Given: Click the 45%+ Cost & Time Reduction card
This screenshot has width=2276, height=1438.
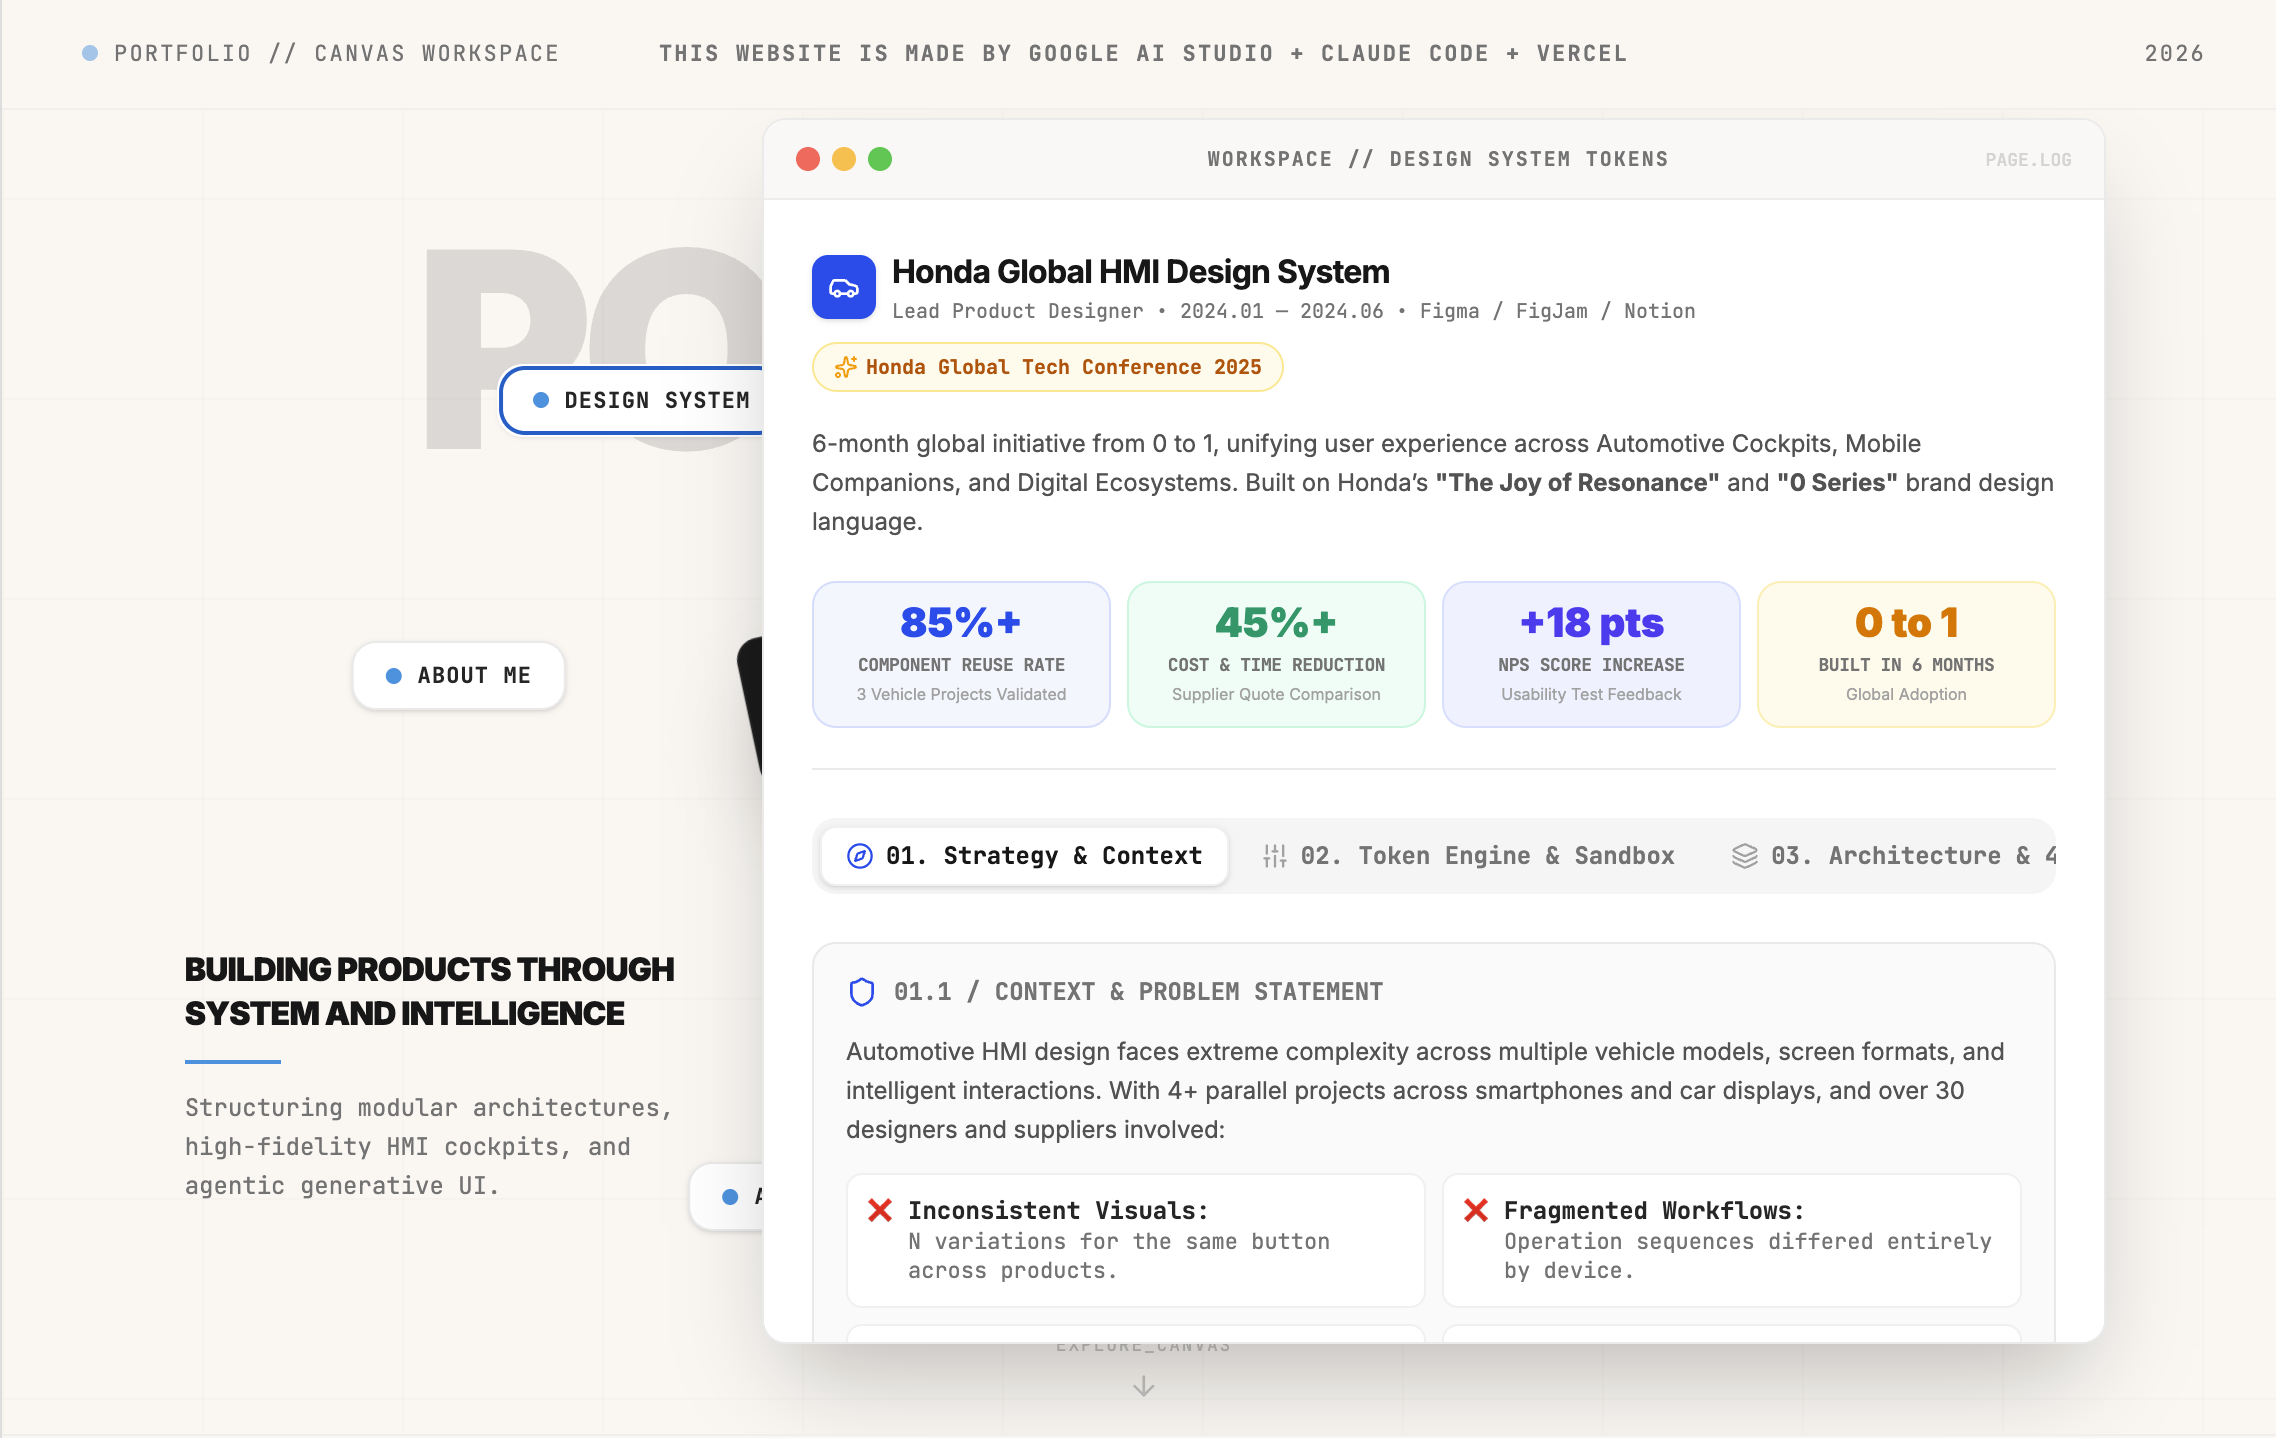Looking at the screenshot, I should 1276,654.
